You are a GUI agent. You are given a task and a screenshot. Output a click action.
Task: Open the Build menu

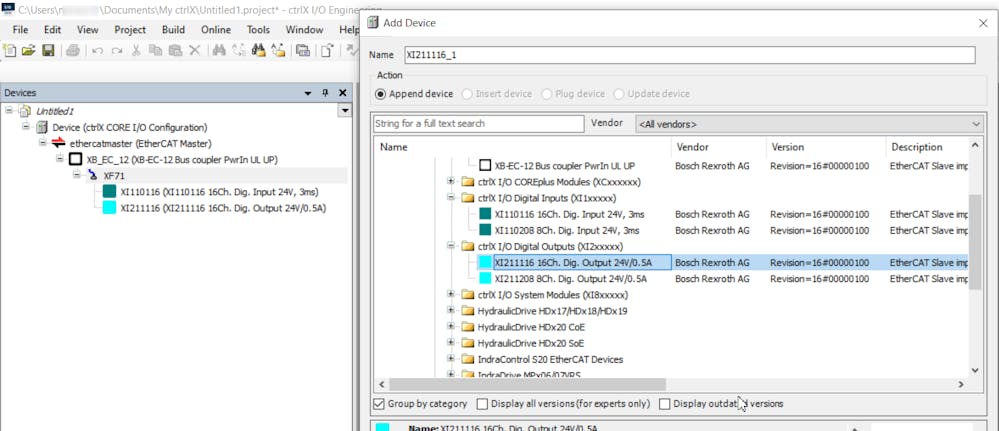pyautogui.click(x=173, y=30)
